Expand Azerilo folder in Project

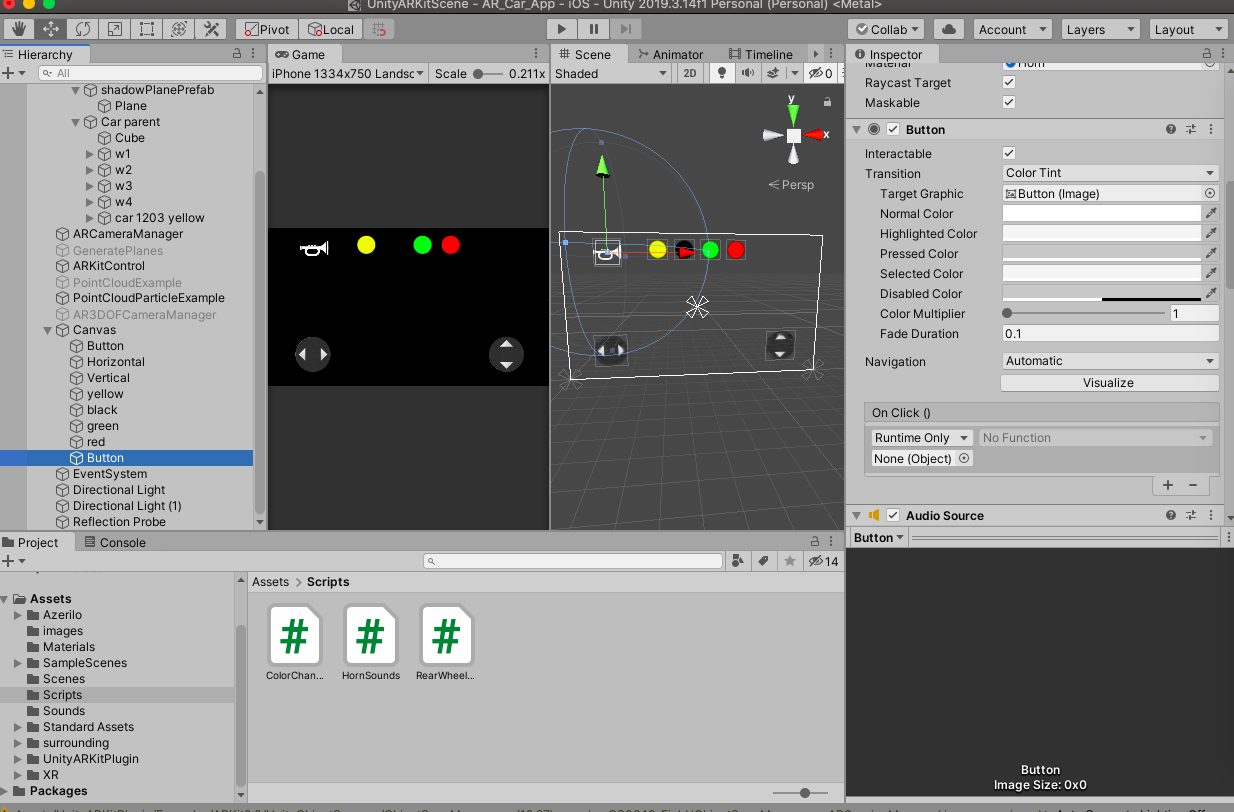(18, 615)
